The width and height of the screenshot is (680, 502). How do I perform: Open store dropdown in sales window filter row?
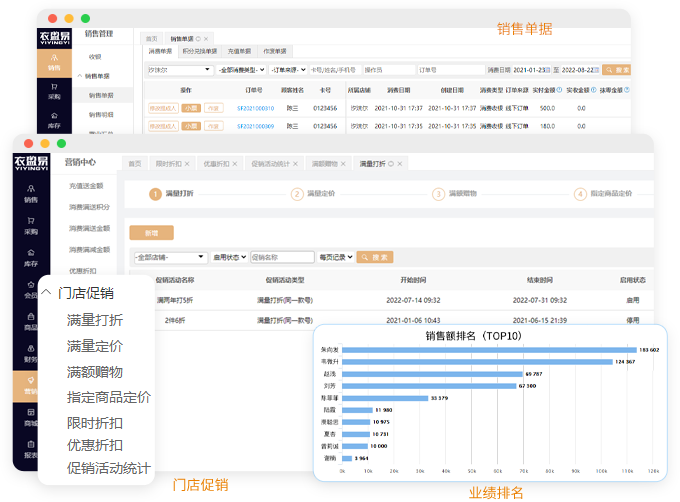180,70
